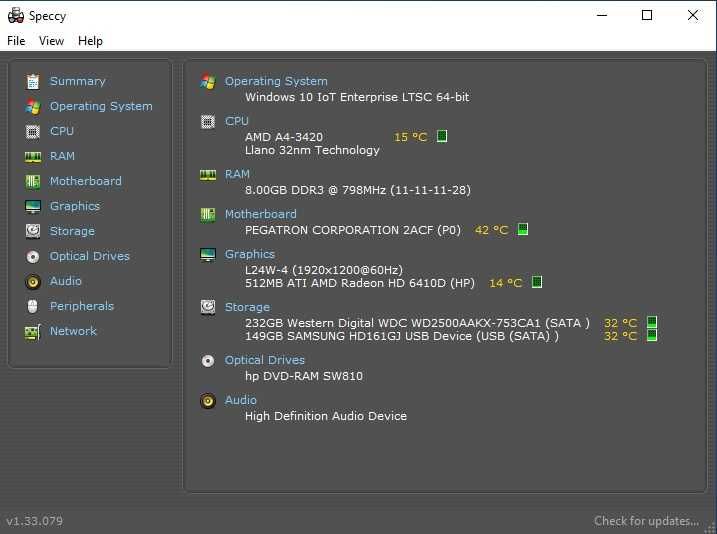The height and width of the screenshot is (534, 717).
Task: Select Graphics in the sidebar
Action: pos(75,206)
